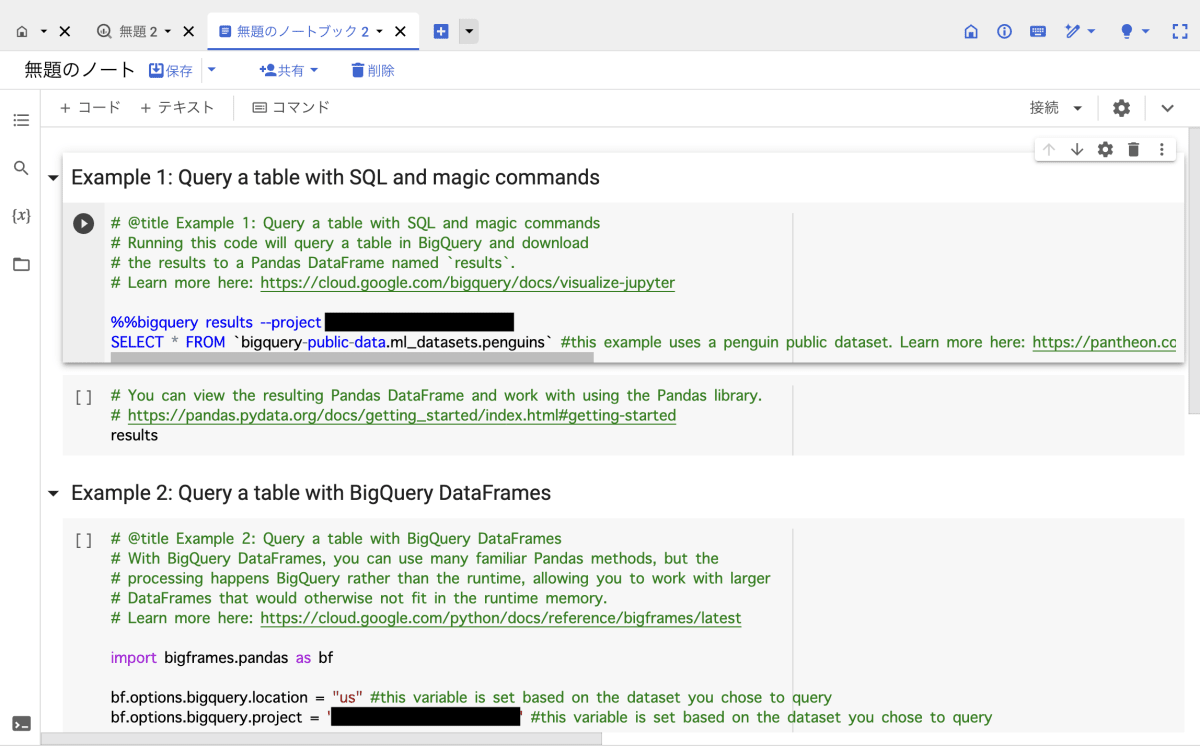Open the pandas getting-started link
The width and height of the screenshot is (1200, 747).
tap(402, 415)
